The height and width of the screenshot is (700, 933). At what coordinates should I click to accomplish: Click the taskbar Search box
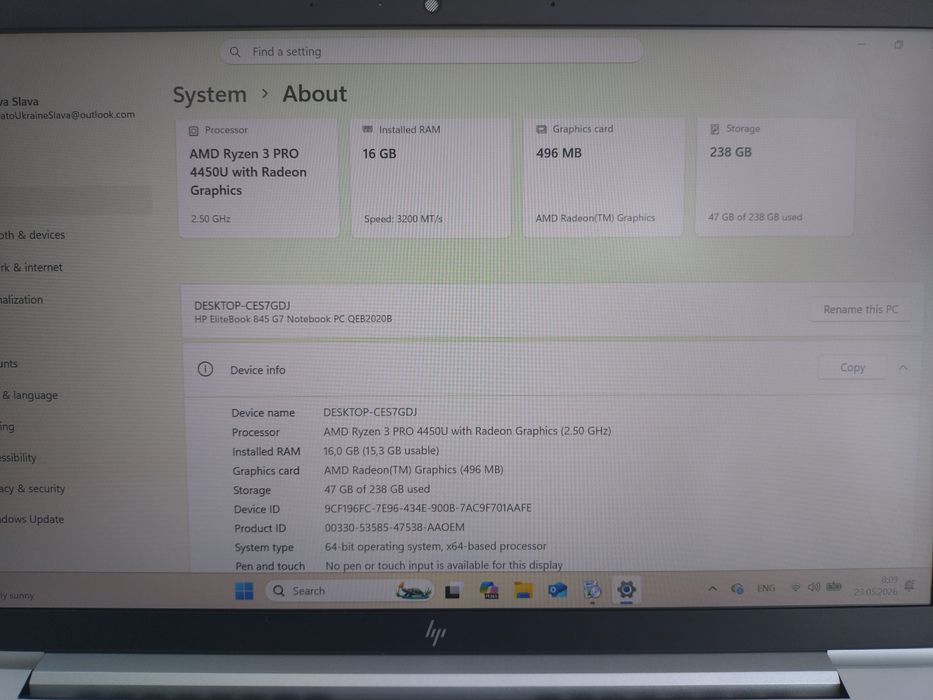(x=349, y=591)
